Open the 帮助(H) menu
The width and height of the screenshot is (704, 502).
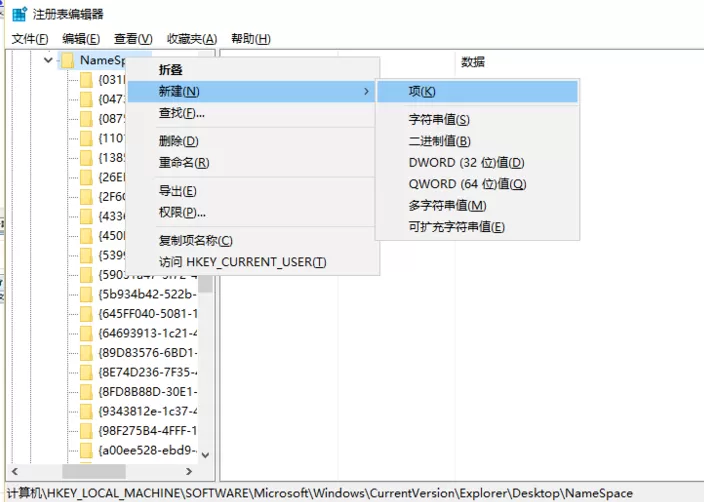pos(251,39)
